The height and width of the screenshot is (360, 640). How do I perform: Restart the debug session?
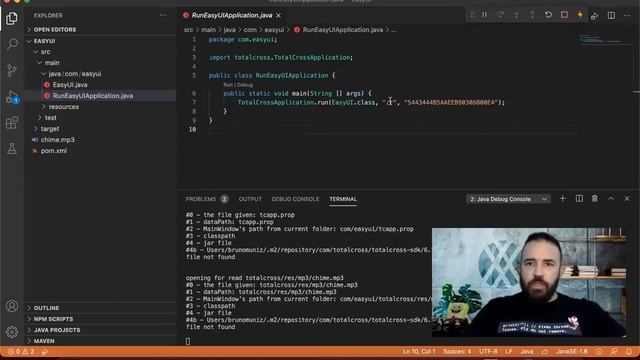(x=548, y=15)
